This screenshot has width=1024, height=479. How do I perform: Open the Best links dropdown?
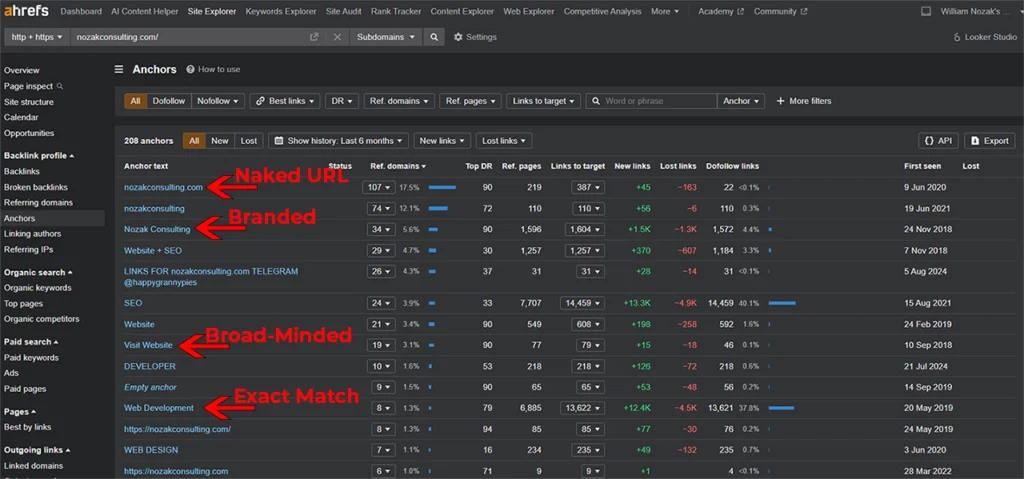pos(285,101)
